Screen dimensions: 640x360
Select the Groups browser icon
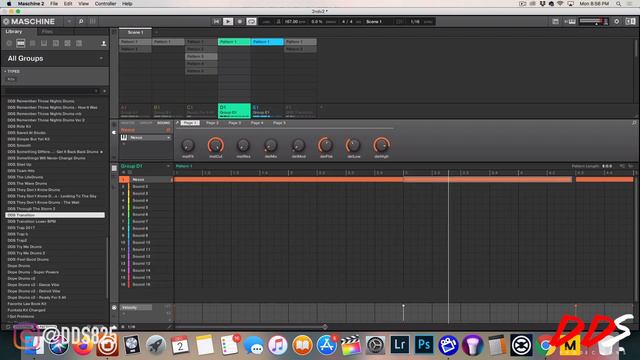(20, 43)
